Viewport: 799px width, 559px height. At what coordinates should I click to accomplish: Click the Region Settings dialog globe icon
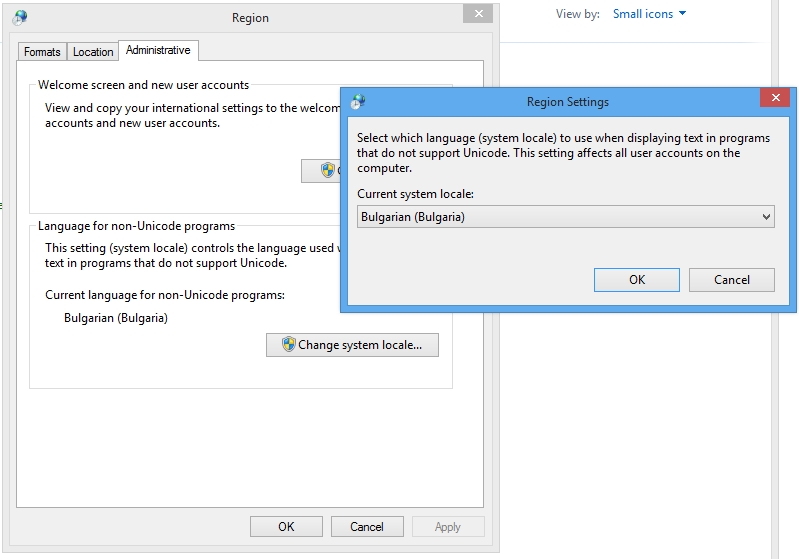tap(358, 101)
